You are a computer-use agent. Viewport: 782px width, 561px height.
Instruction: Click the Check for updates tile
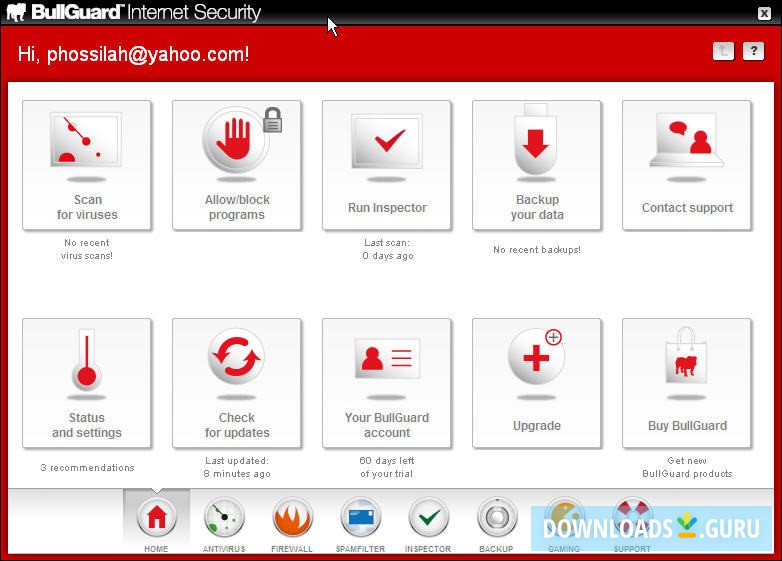[237, 383]
